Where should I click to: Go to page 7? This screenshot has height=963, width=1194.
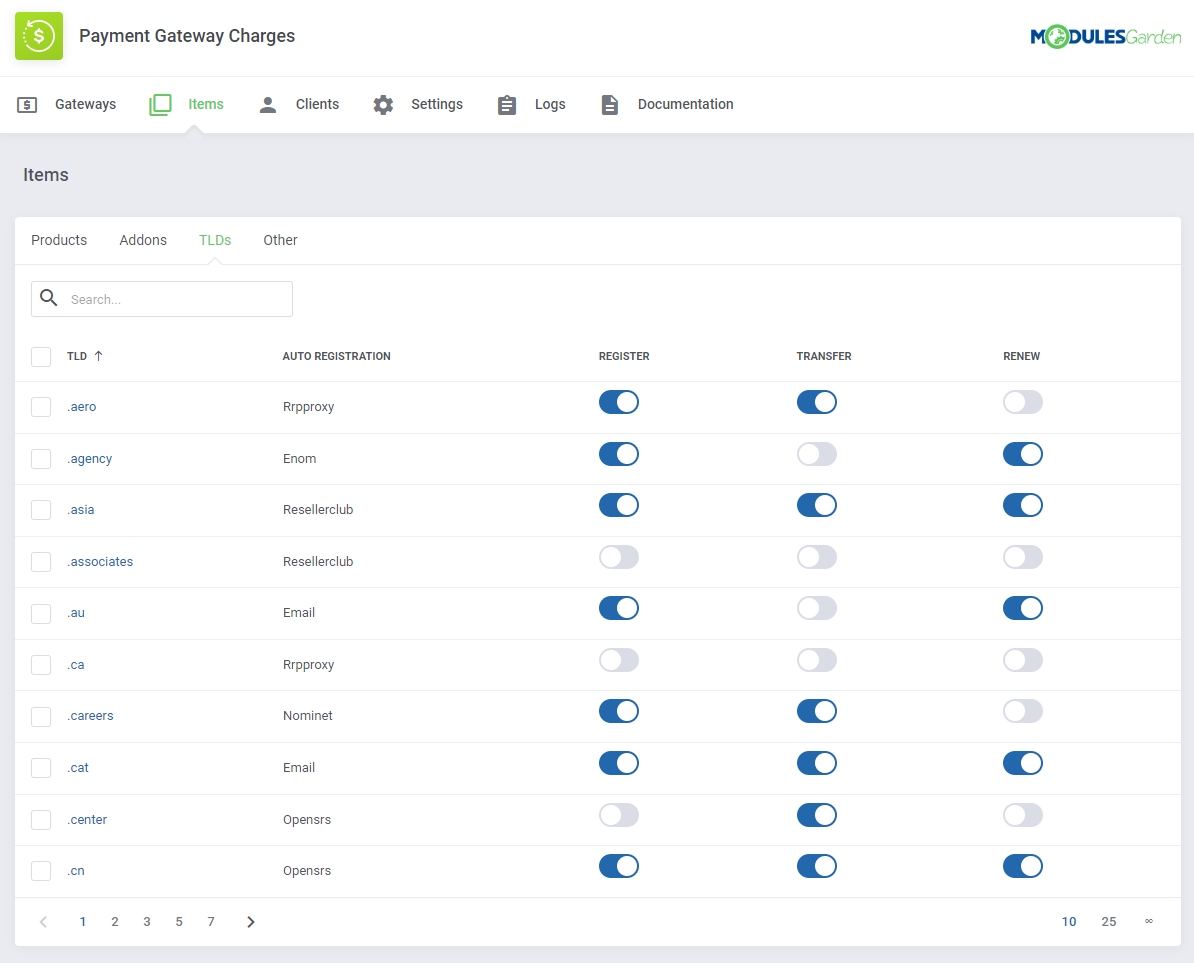(x=211, y=922)
